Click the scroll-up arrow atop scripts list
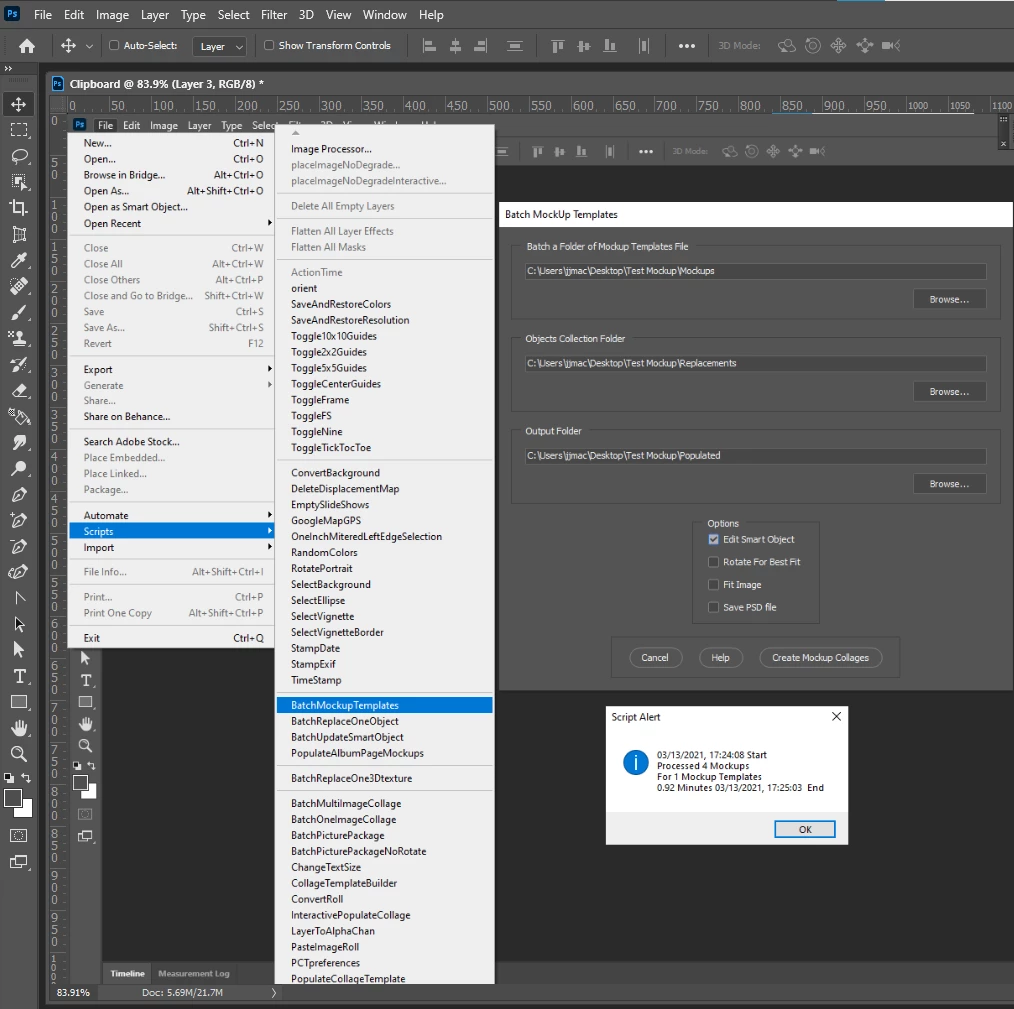1014x1009 pixels. [296, 133]
